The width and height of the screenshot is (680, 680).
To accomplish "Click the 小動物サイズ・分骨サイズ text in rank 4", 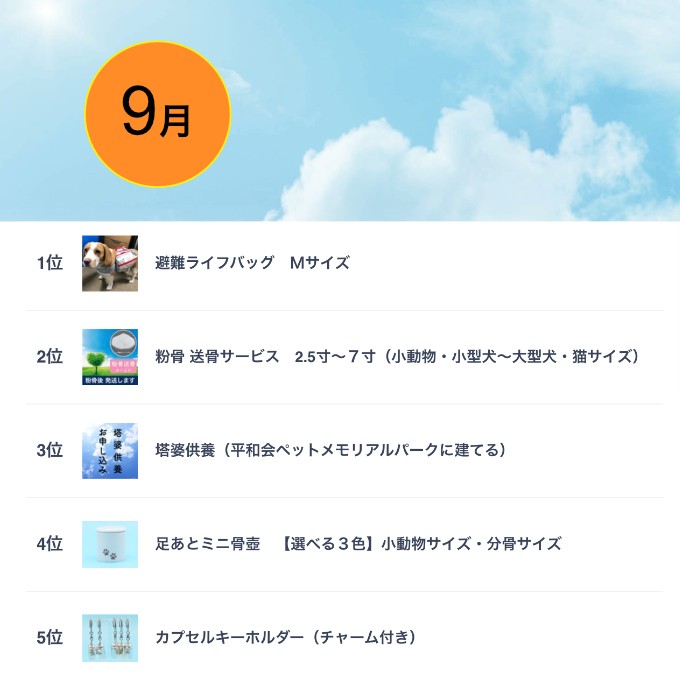I will (x=471, y=544).
